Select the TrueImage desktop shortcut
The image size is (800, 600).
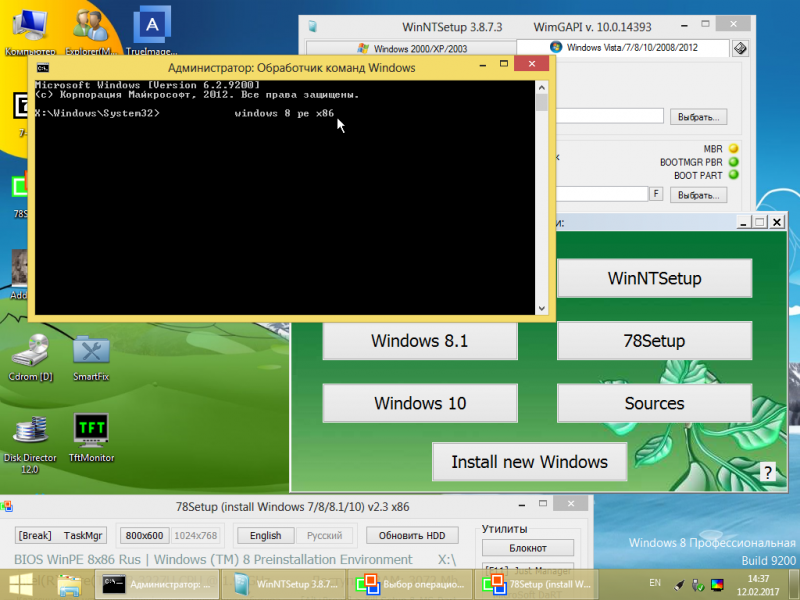(152, 31)
